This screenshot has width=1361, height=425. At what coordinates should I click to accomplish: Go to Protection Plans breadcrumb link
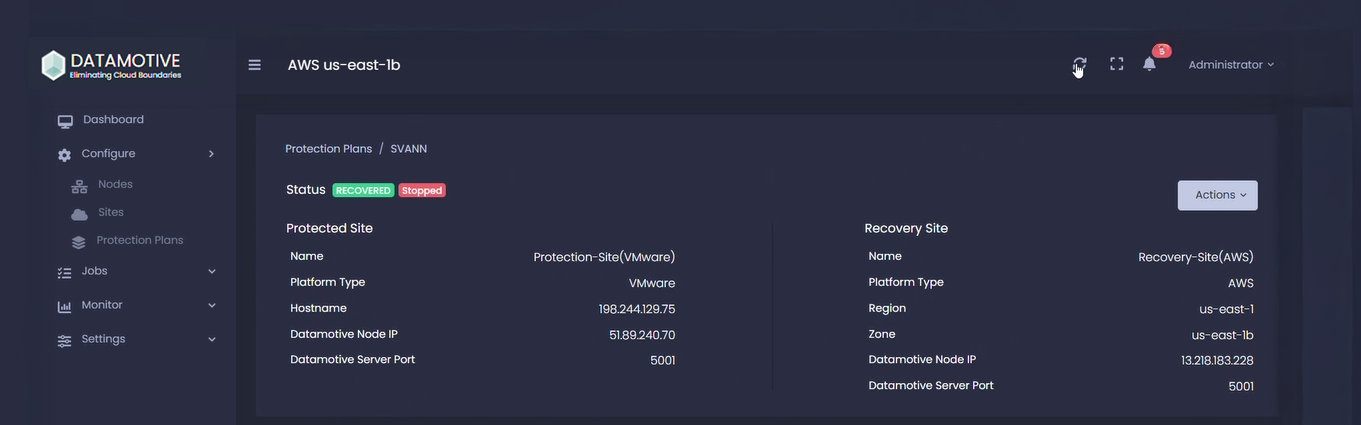[x=327, y=149]
